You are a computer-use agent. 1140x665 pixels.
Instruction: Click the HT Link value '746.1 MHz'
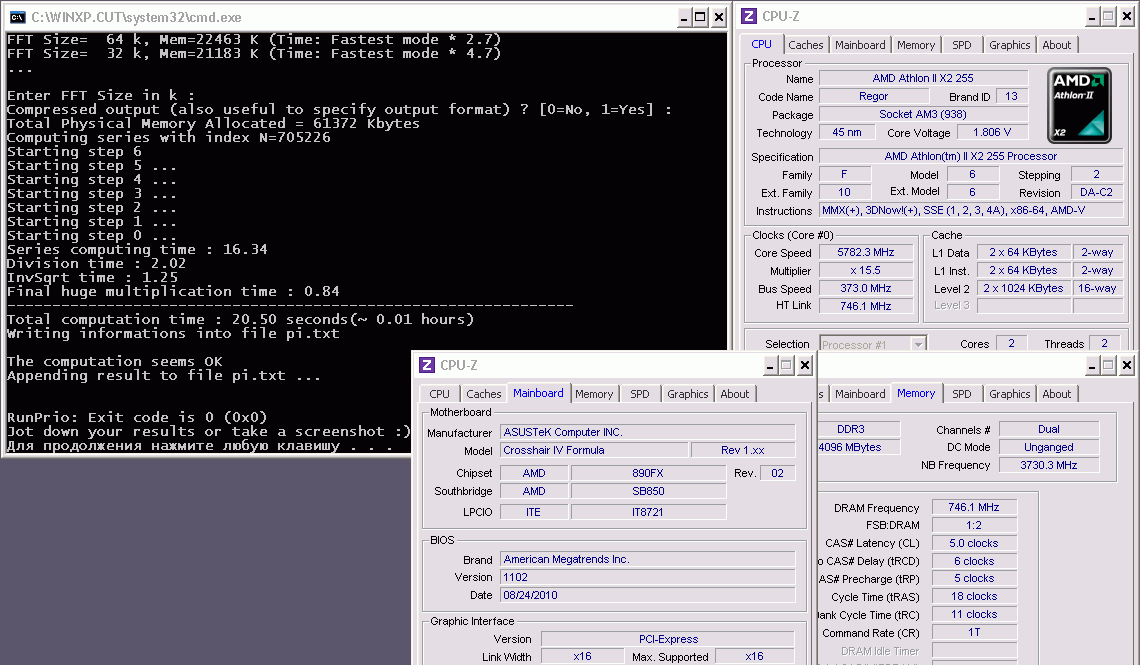(x=866, y=306)
